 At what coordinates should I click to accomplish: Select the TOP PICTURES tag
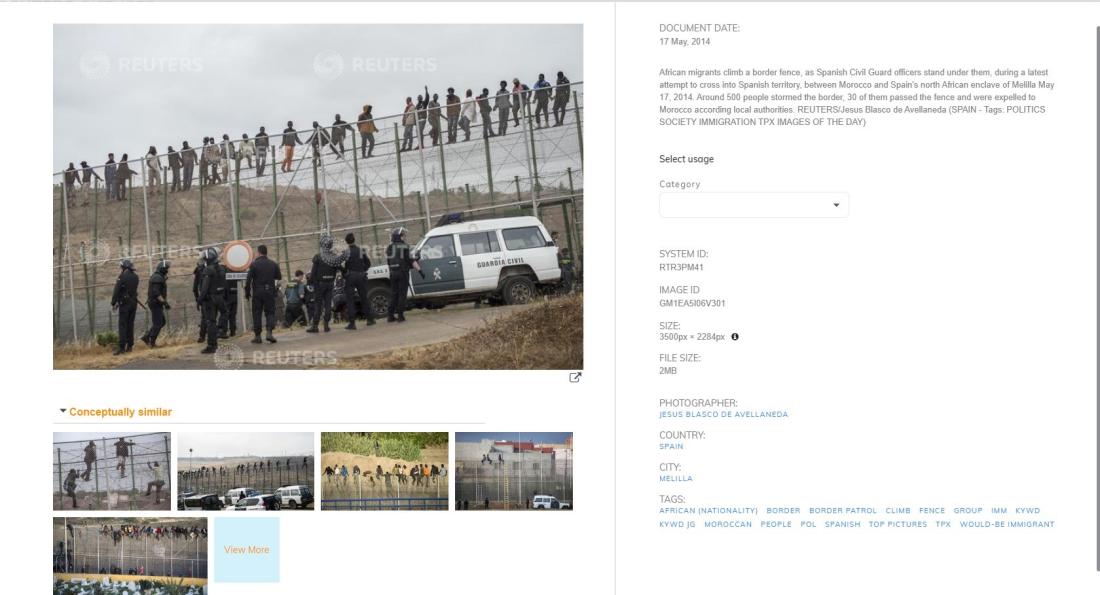[x=897, y=524]
